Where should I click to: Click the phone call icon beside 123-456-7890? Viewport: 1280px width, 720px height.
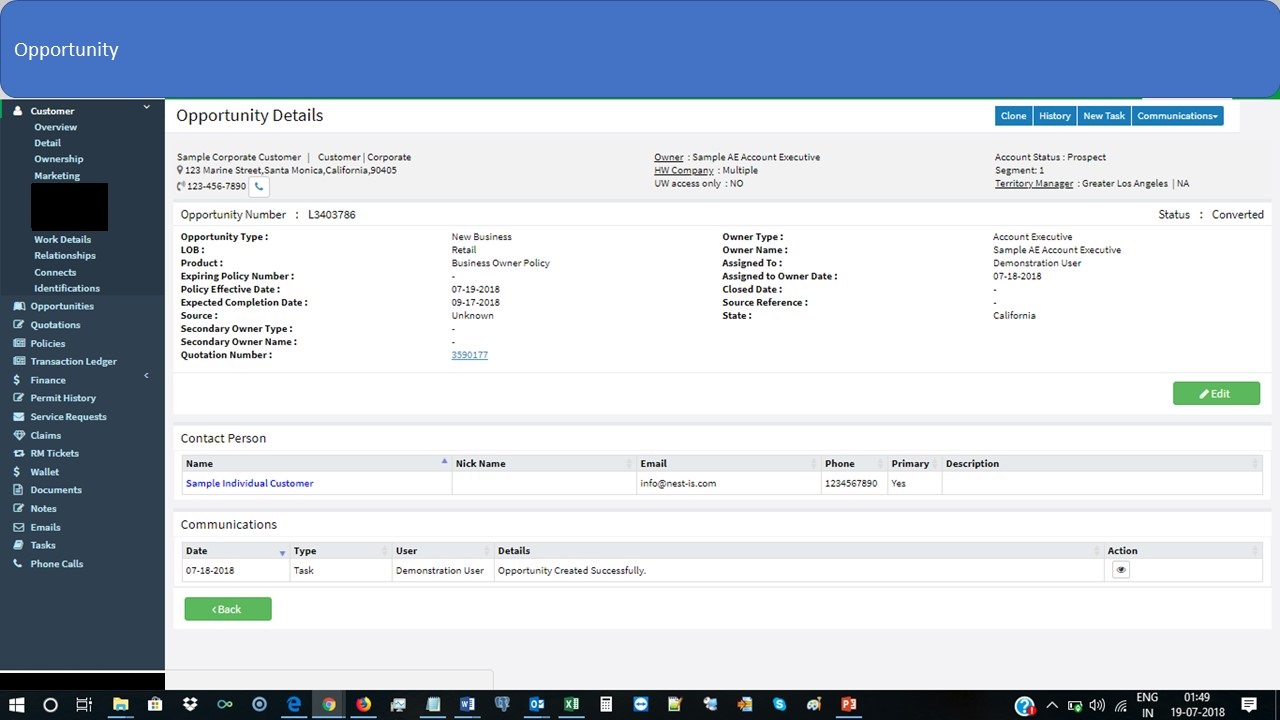(259, 186)
